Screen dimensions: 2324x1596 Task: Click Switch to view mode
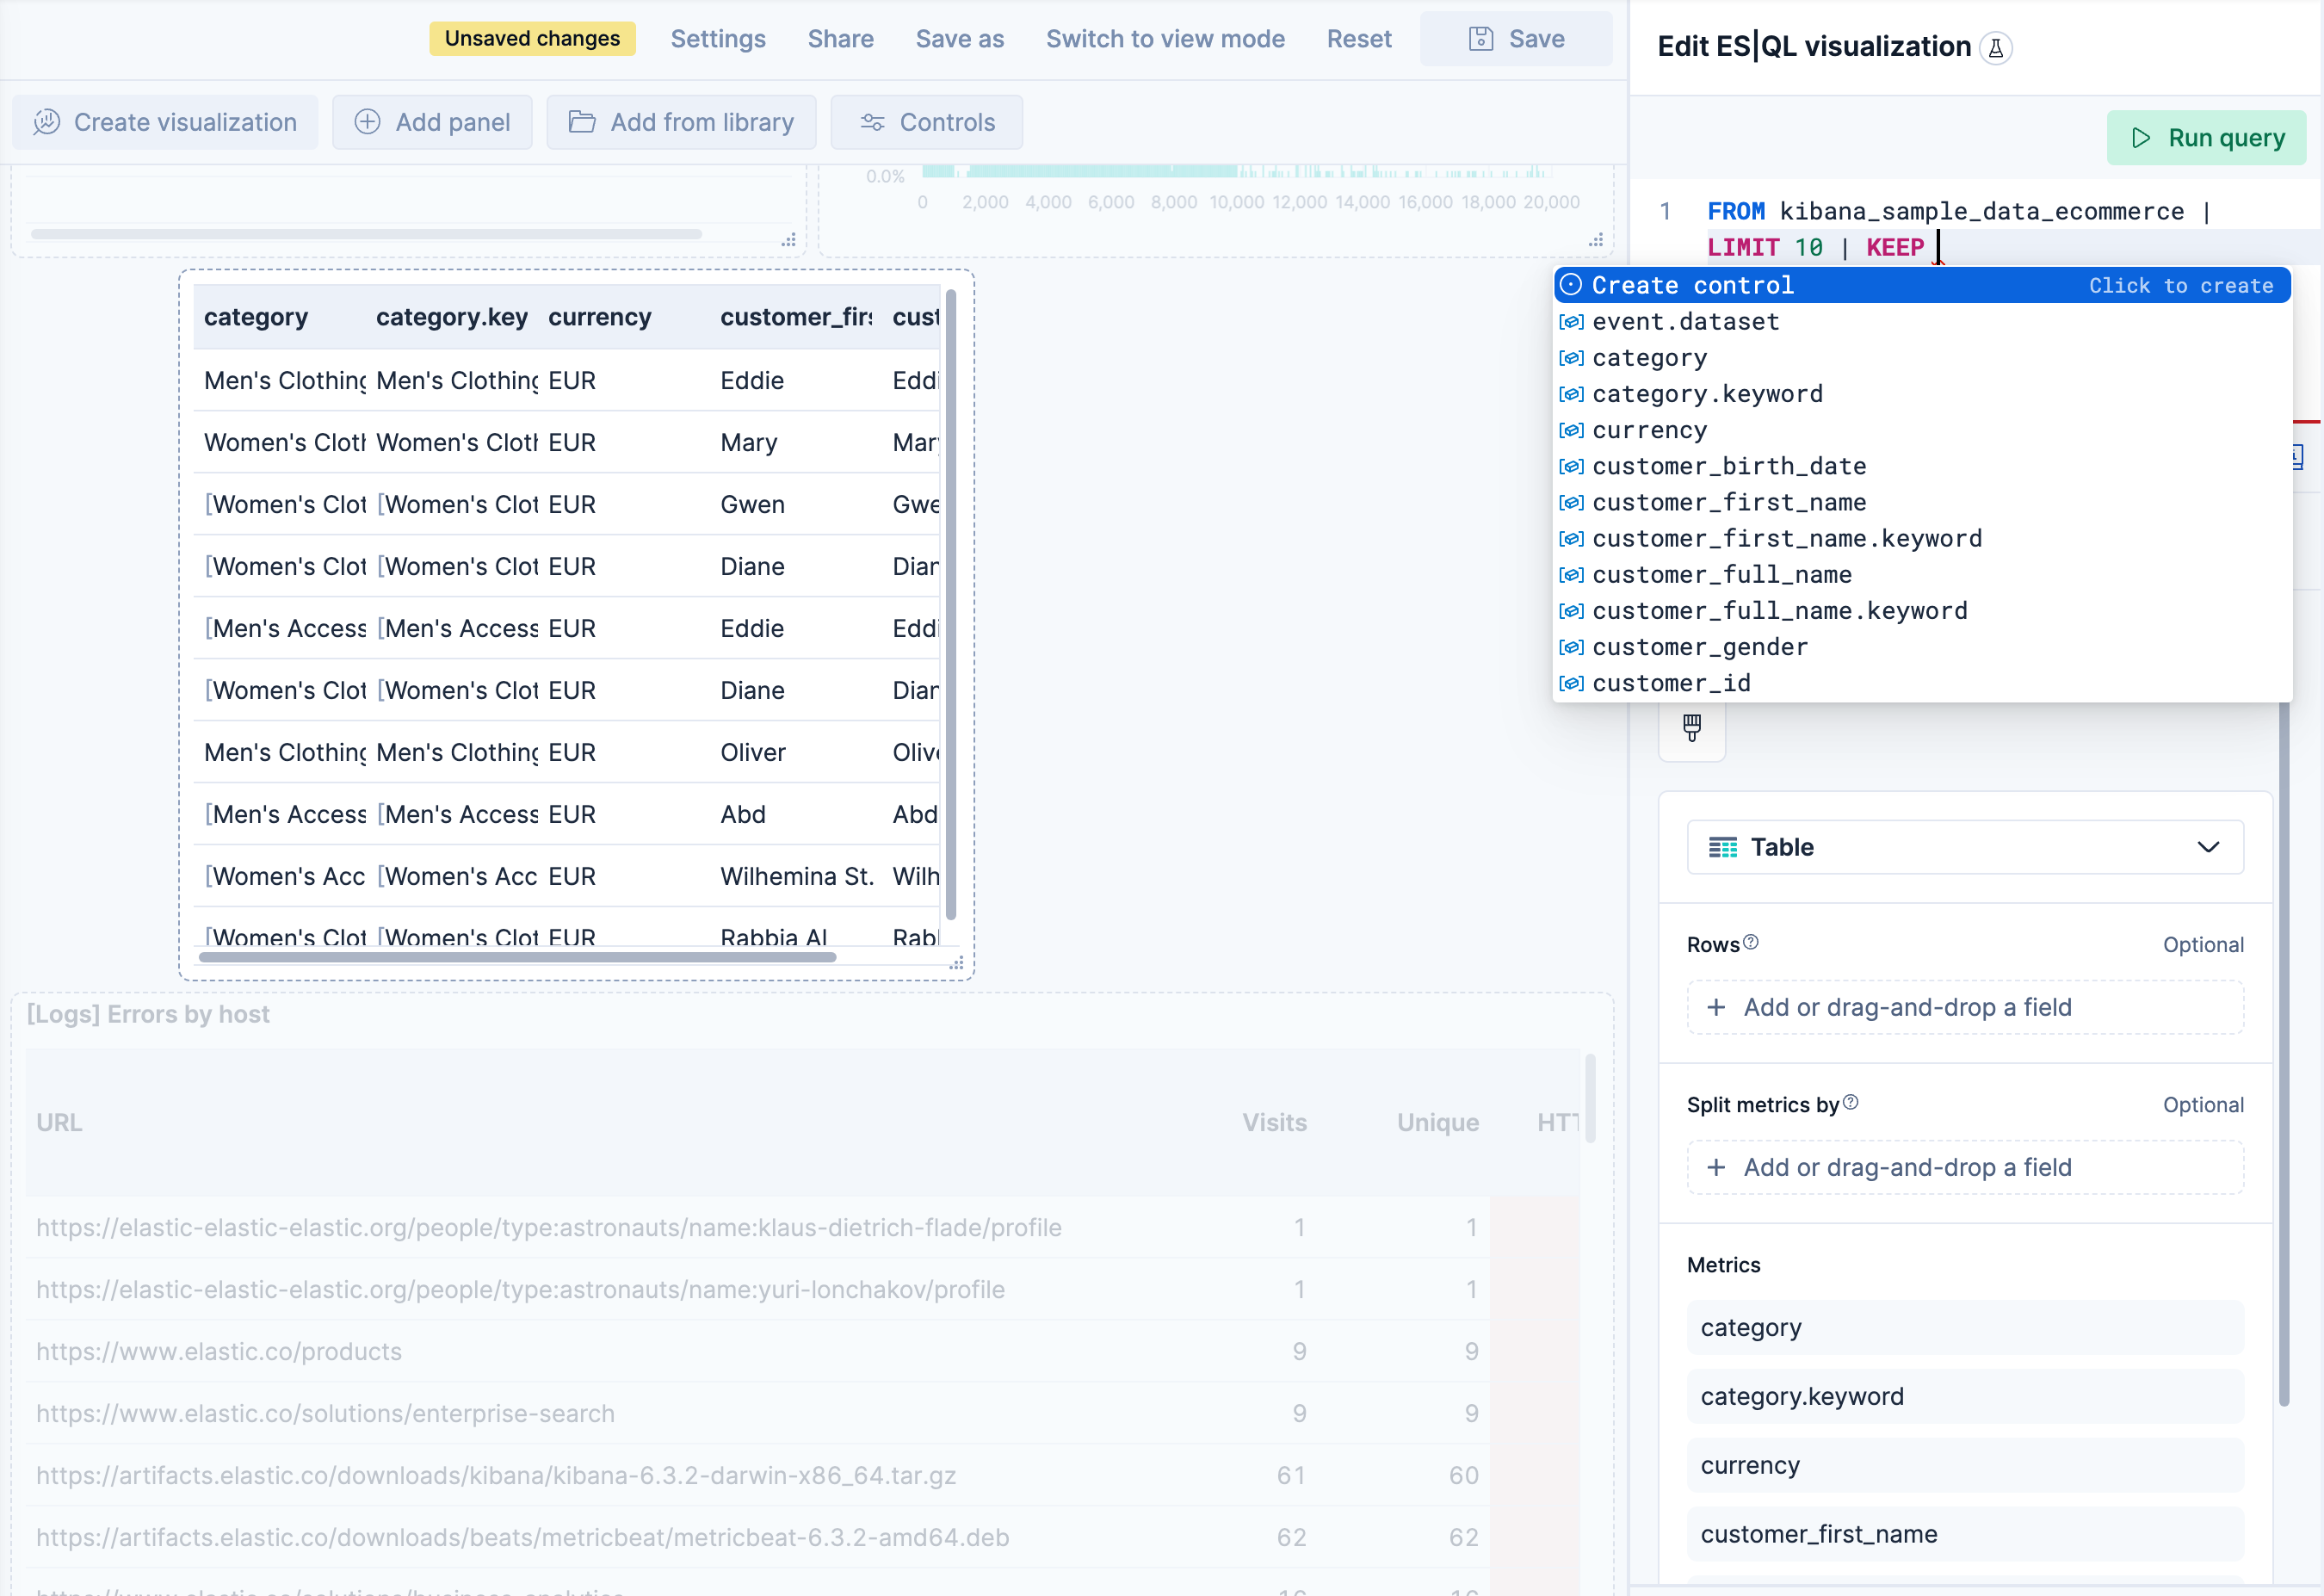[x=1165, y=38]
